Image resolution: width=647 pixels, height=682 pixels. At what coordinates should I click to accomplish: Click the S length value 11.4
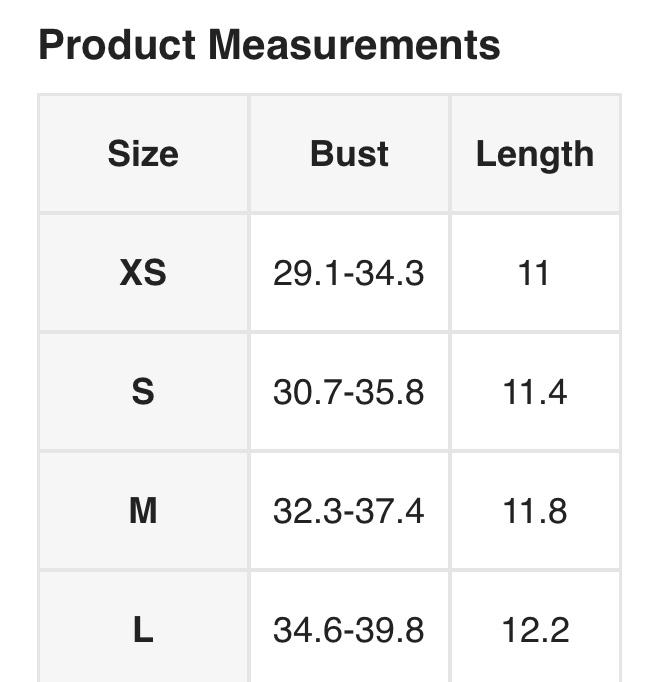pos(534,392)
